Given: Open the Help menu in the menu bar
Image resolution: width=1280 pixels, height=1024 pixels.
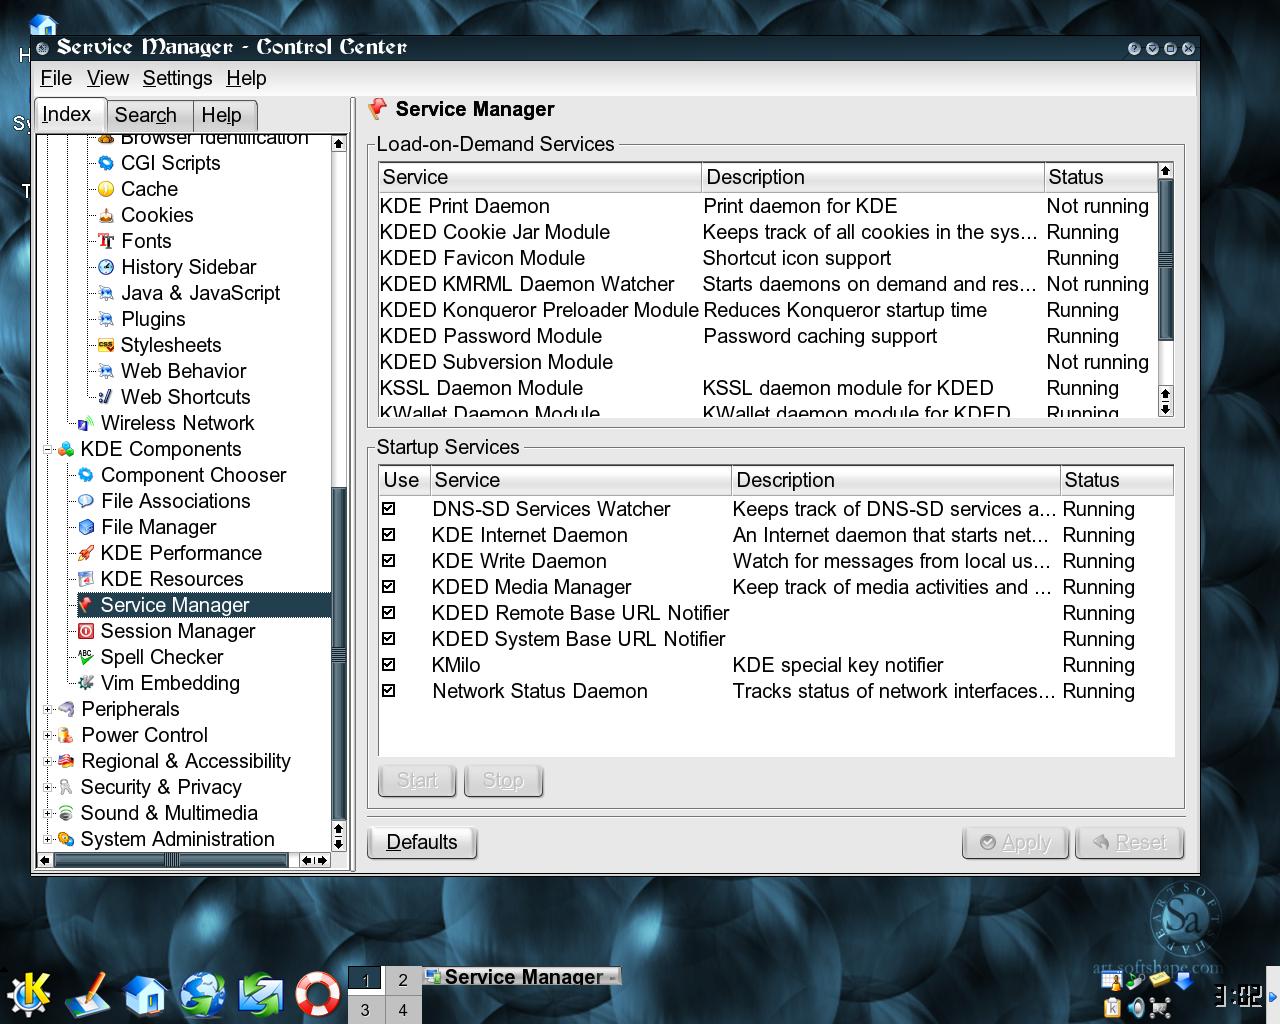Looking at the screenshot, I should coord(246,78).
